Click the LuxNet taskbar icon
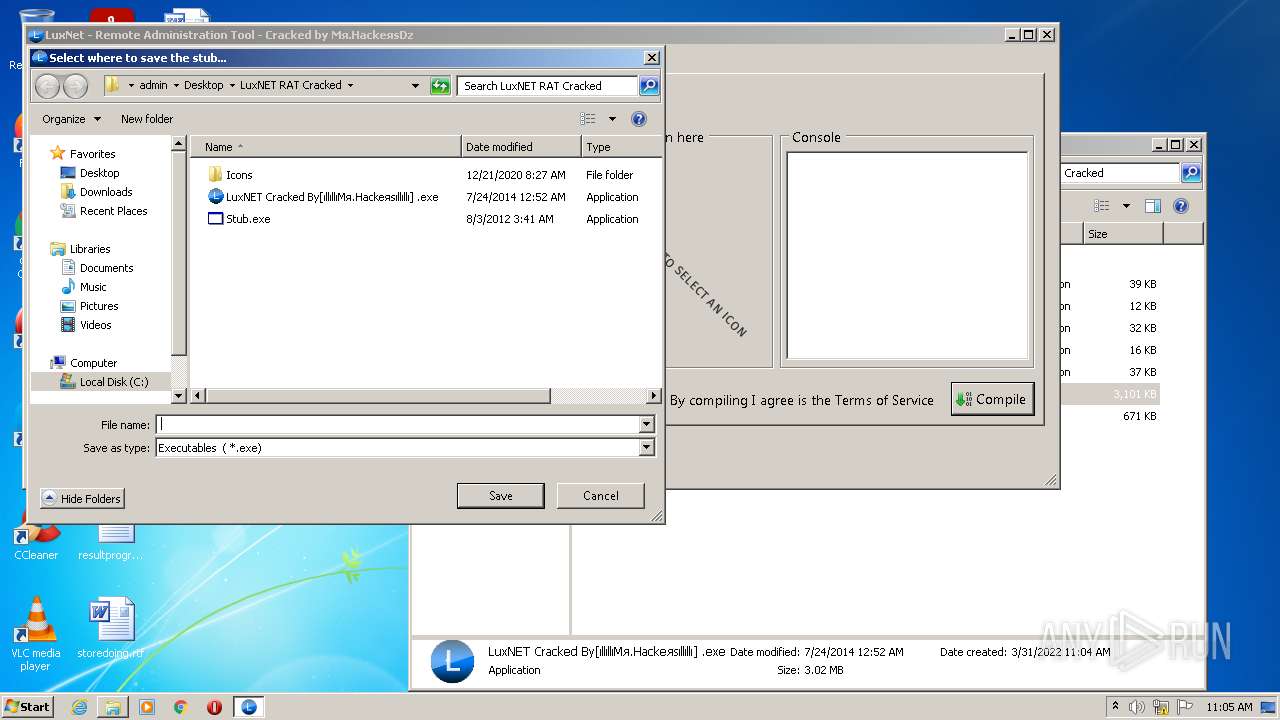Screen dimensions: 1280x720 pos(248,707)
